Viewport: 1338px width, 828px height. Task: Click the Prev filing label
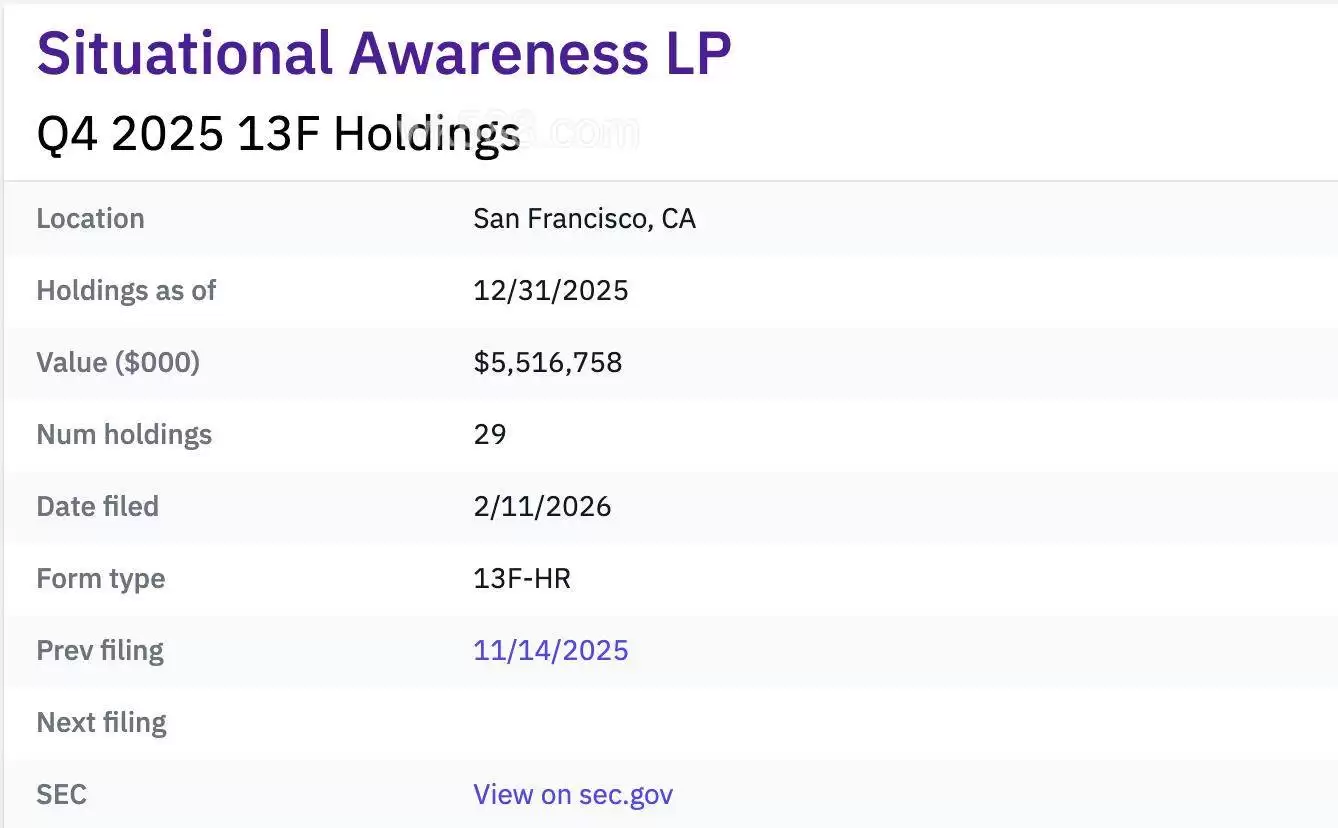click(99, 651)
